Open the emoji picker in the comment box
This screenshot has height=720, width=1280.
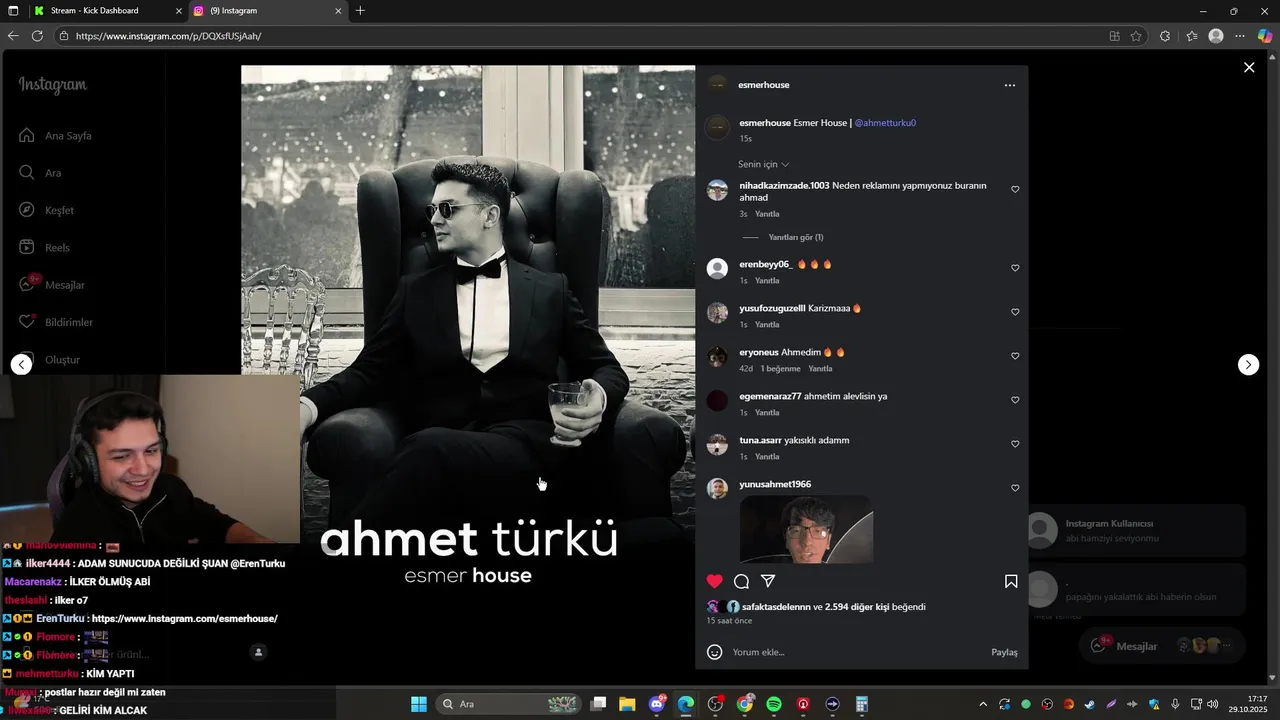pyautogui.click(x=714, y=652)
